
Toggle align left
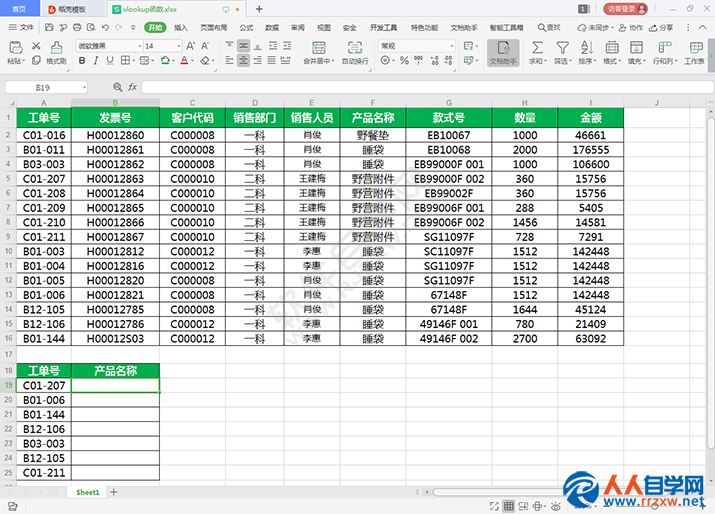[x=229, y=60]
